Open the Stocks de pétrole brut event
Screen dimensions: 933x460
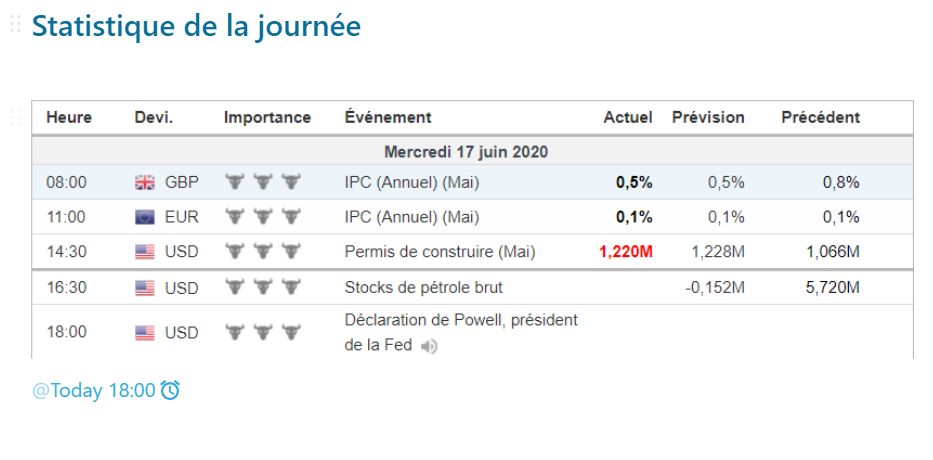[x=423, y=288]
